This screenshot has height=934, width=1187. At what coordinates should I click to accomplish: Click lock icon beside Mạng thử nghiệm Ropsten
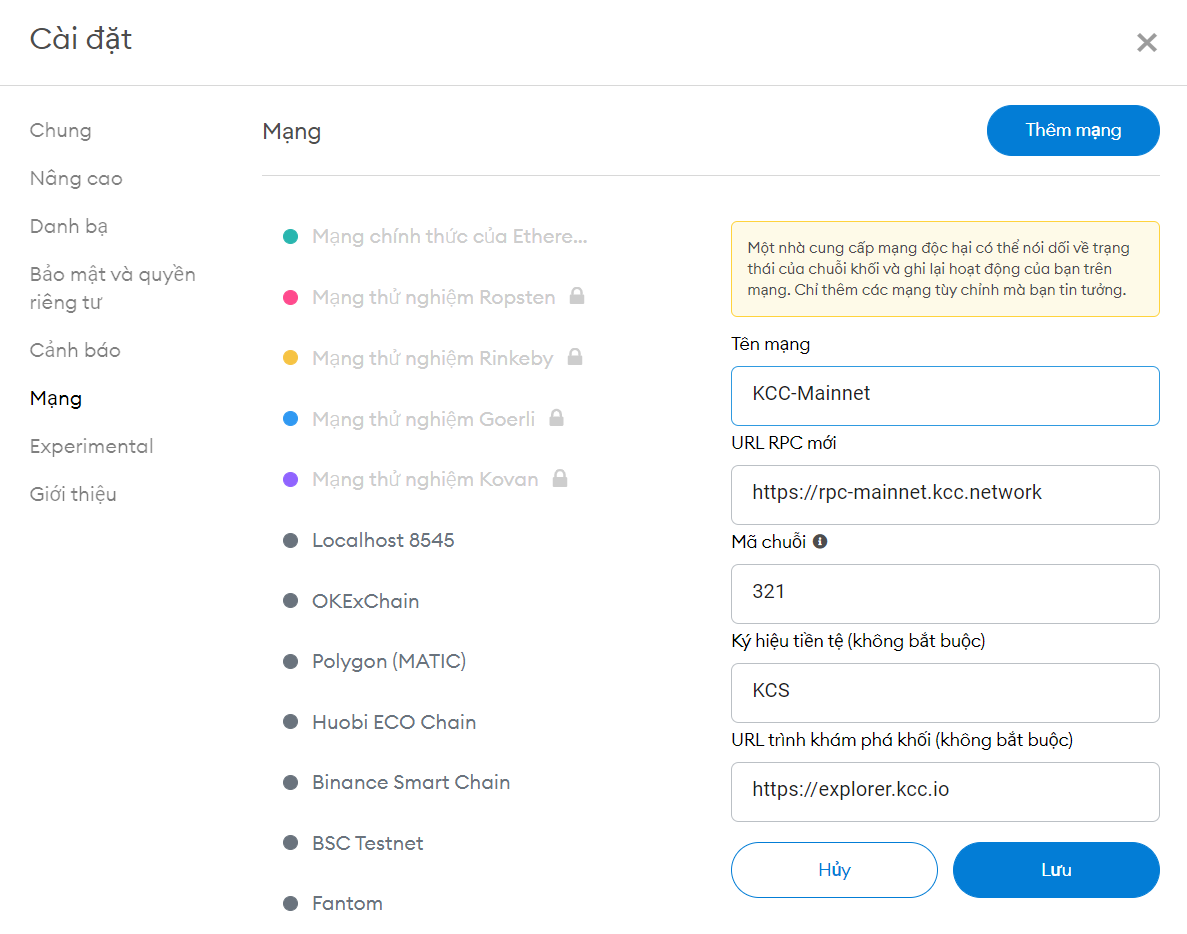(577, 296)
